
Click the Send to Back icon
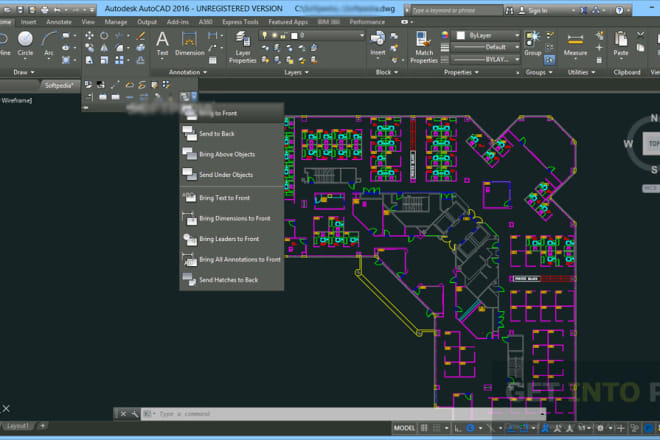tap(189, 133)
